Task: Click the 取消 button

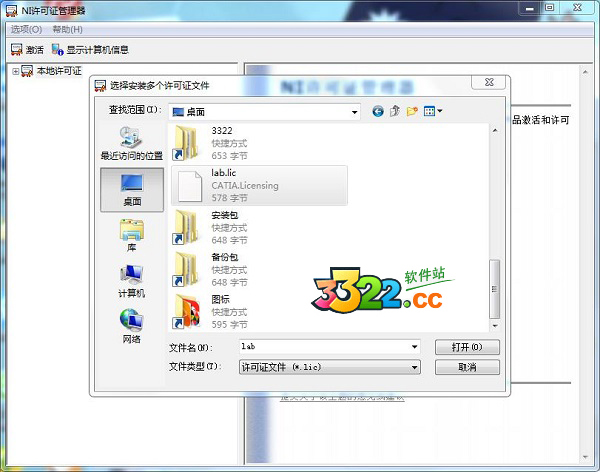Action: [467, 367]
